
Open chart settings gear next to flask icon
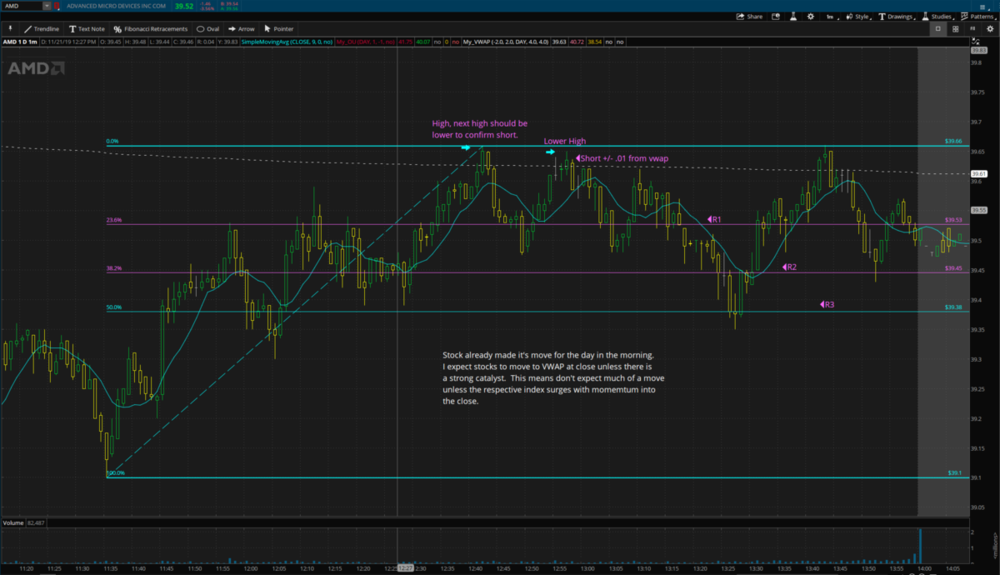(811, 16)
